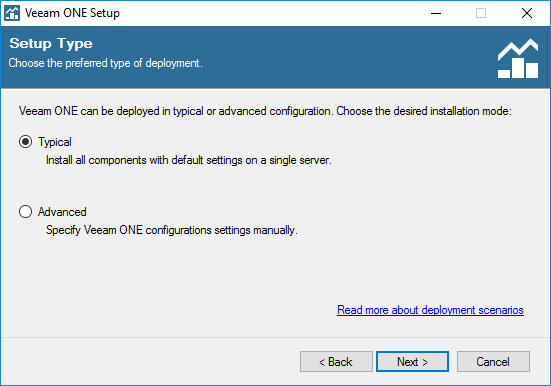Click the installation mode instruction sentence
551x386 pixels.
point(265,111)
